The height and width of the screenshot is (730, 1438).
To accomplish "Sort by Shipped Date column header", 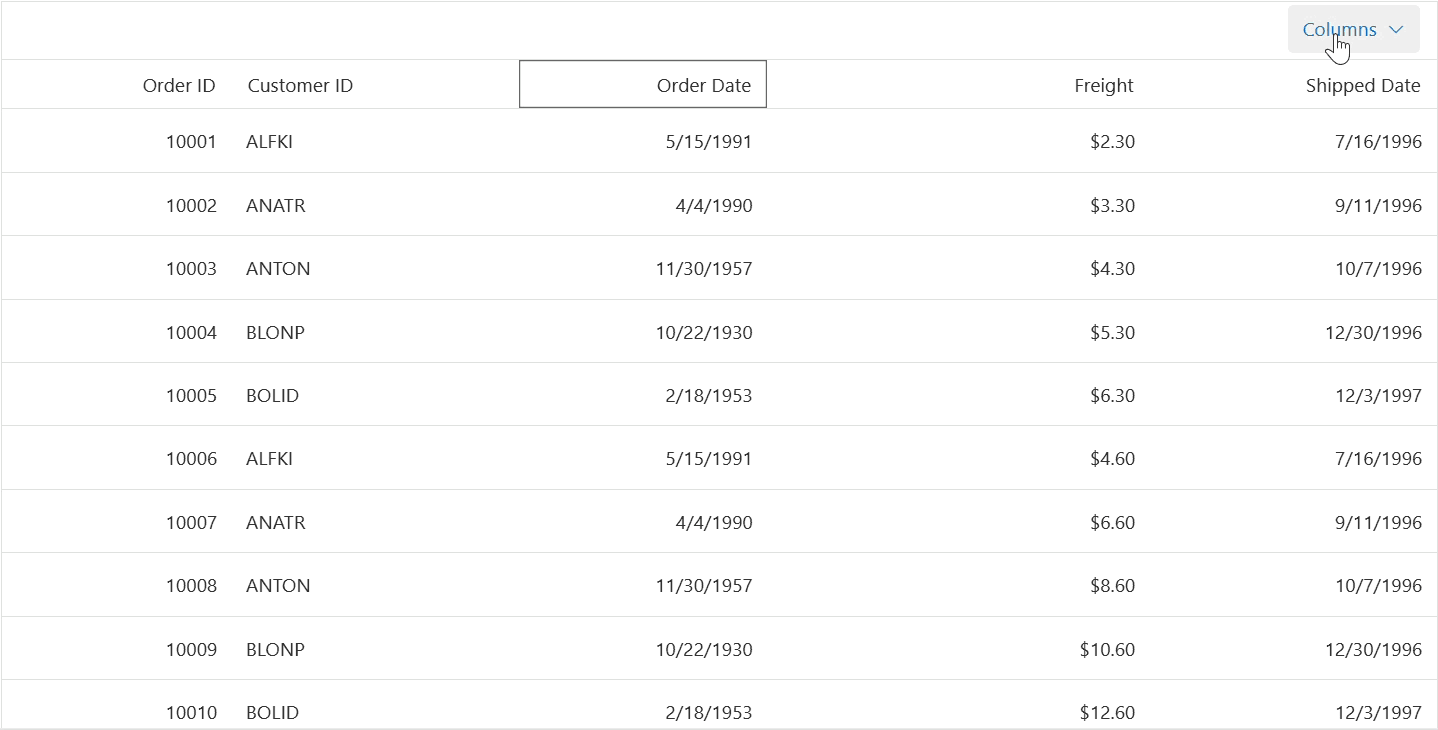I will click(1362, 85).
